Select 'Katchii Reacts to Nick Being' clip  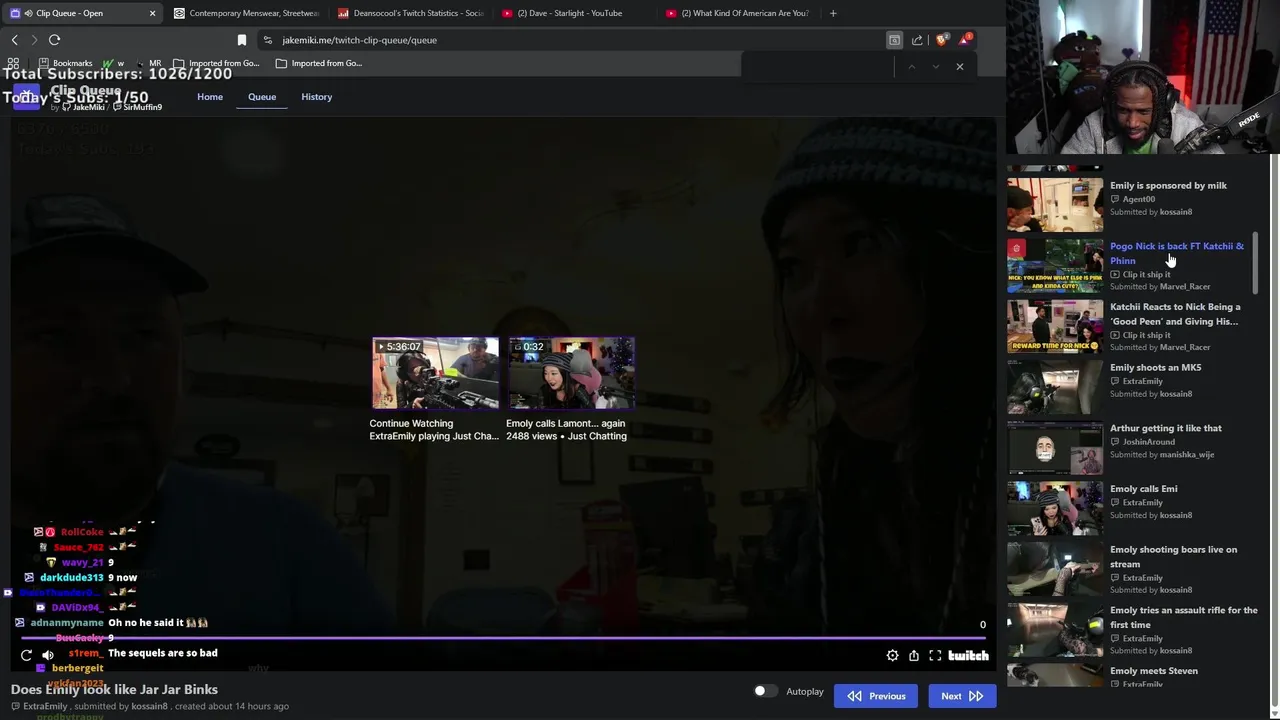pos(1175,314)
